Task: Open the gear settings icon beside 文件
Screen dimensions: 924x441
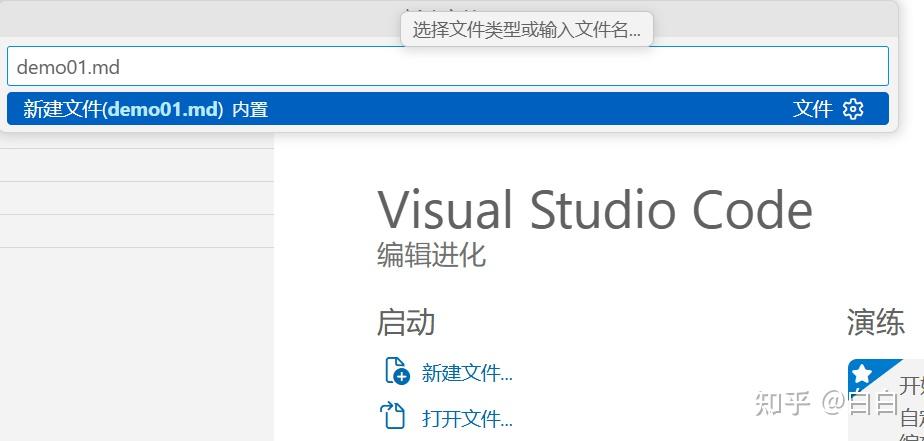Action: pyautogui.click(x=853, y=109)
